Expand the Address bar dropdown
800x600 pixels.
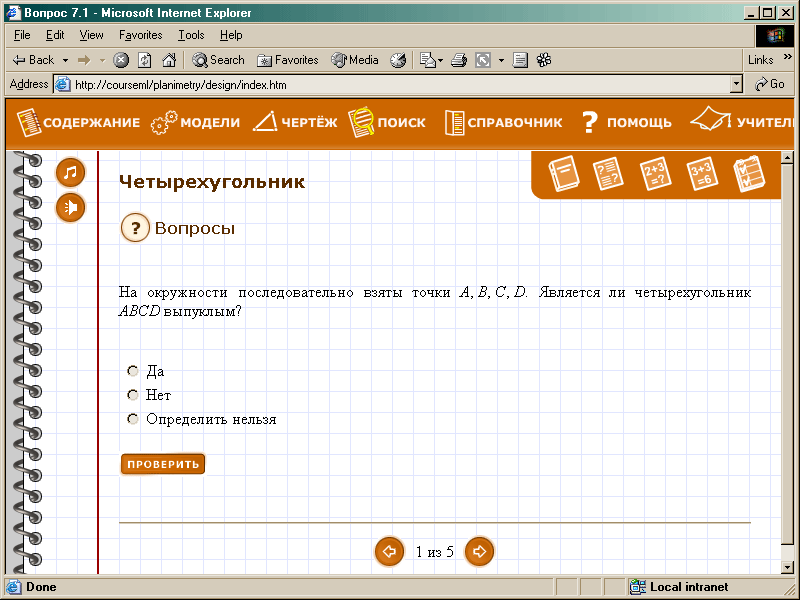[737, 85]
